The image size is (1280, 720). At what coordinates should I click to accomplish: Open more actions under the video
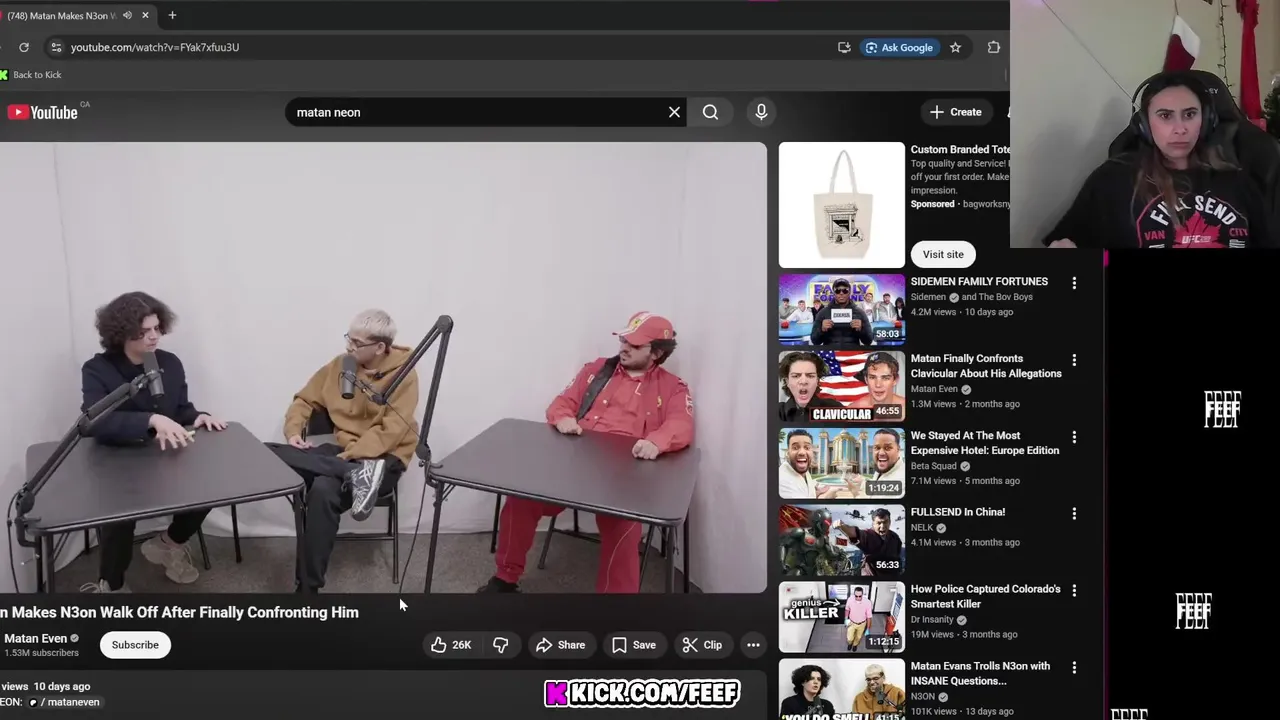pyautogui.click(x=753, y=645)
